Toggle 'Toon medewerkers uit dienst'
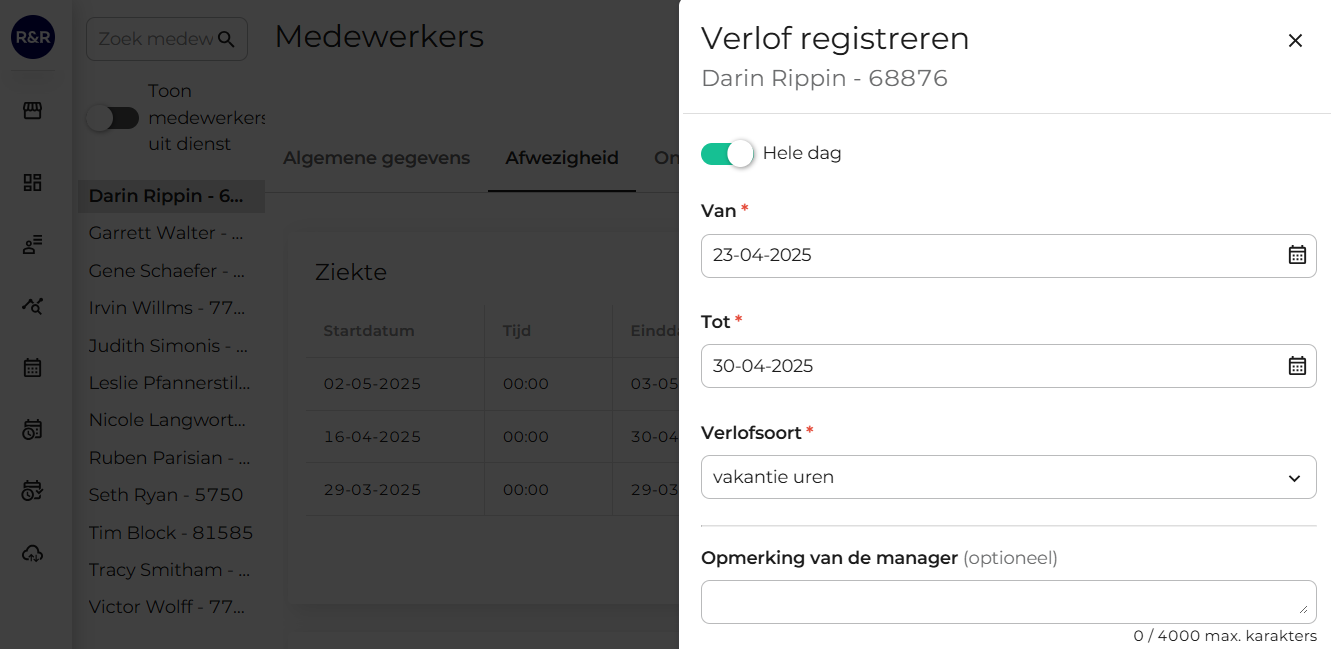Viewport: 1331px width, 649px height. click(113, 117)
